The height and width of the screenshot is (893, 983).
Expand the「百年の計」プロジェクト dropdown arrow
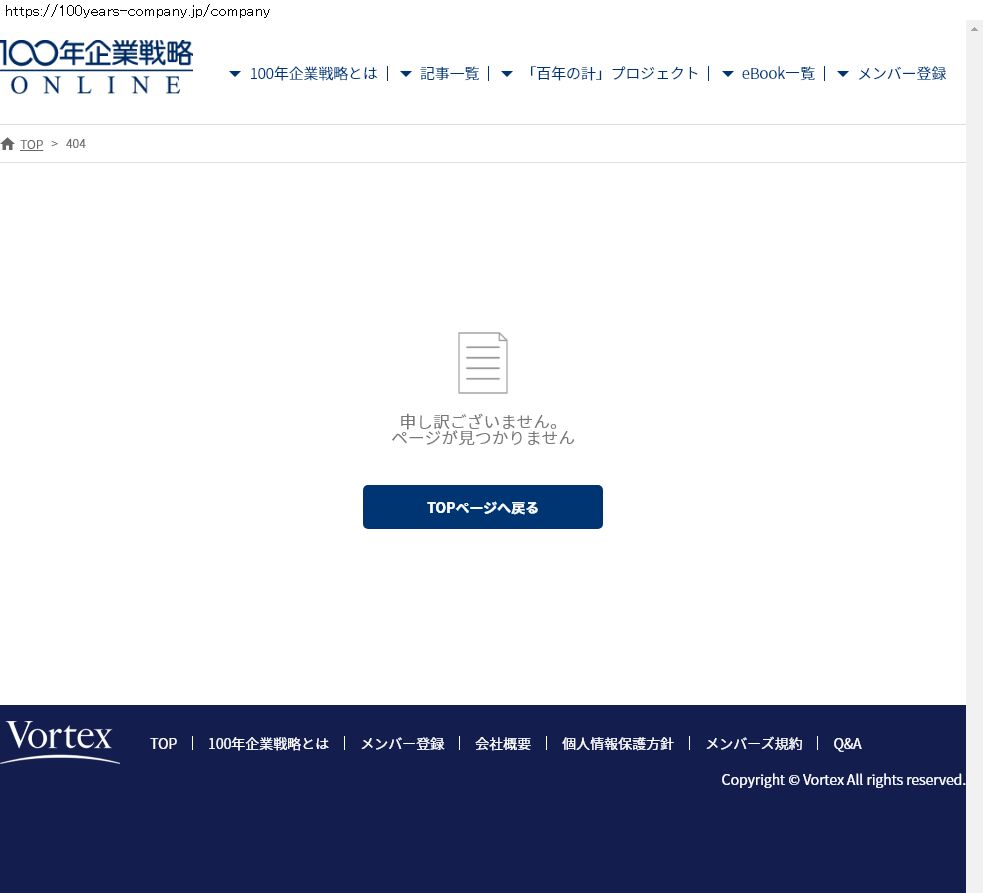(x=507, y=74)
